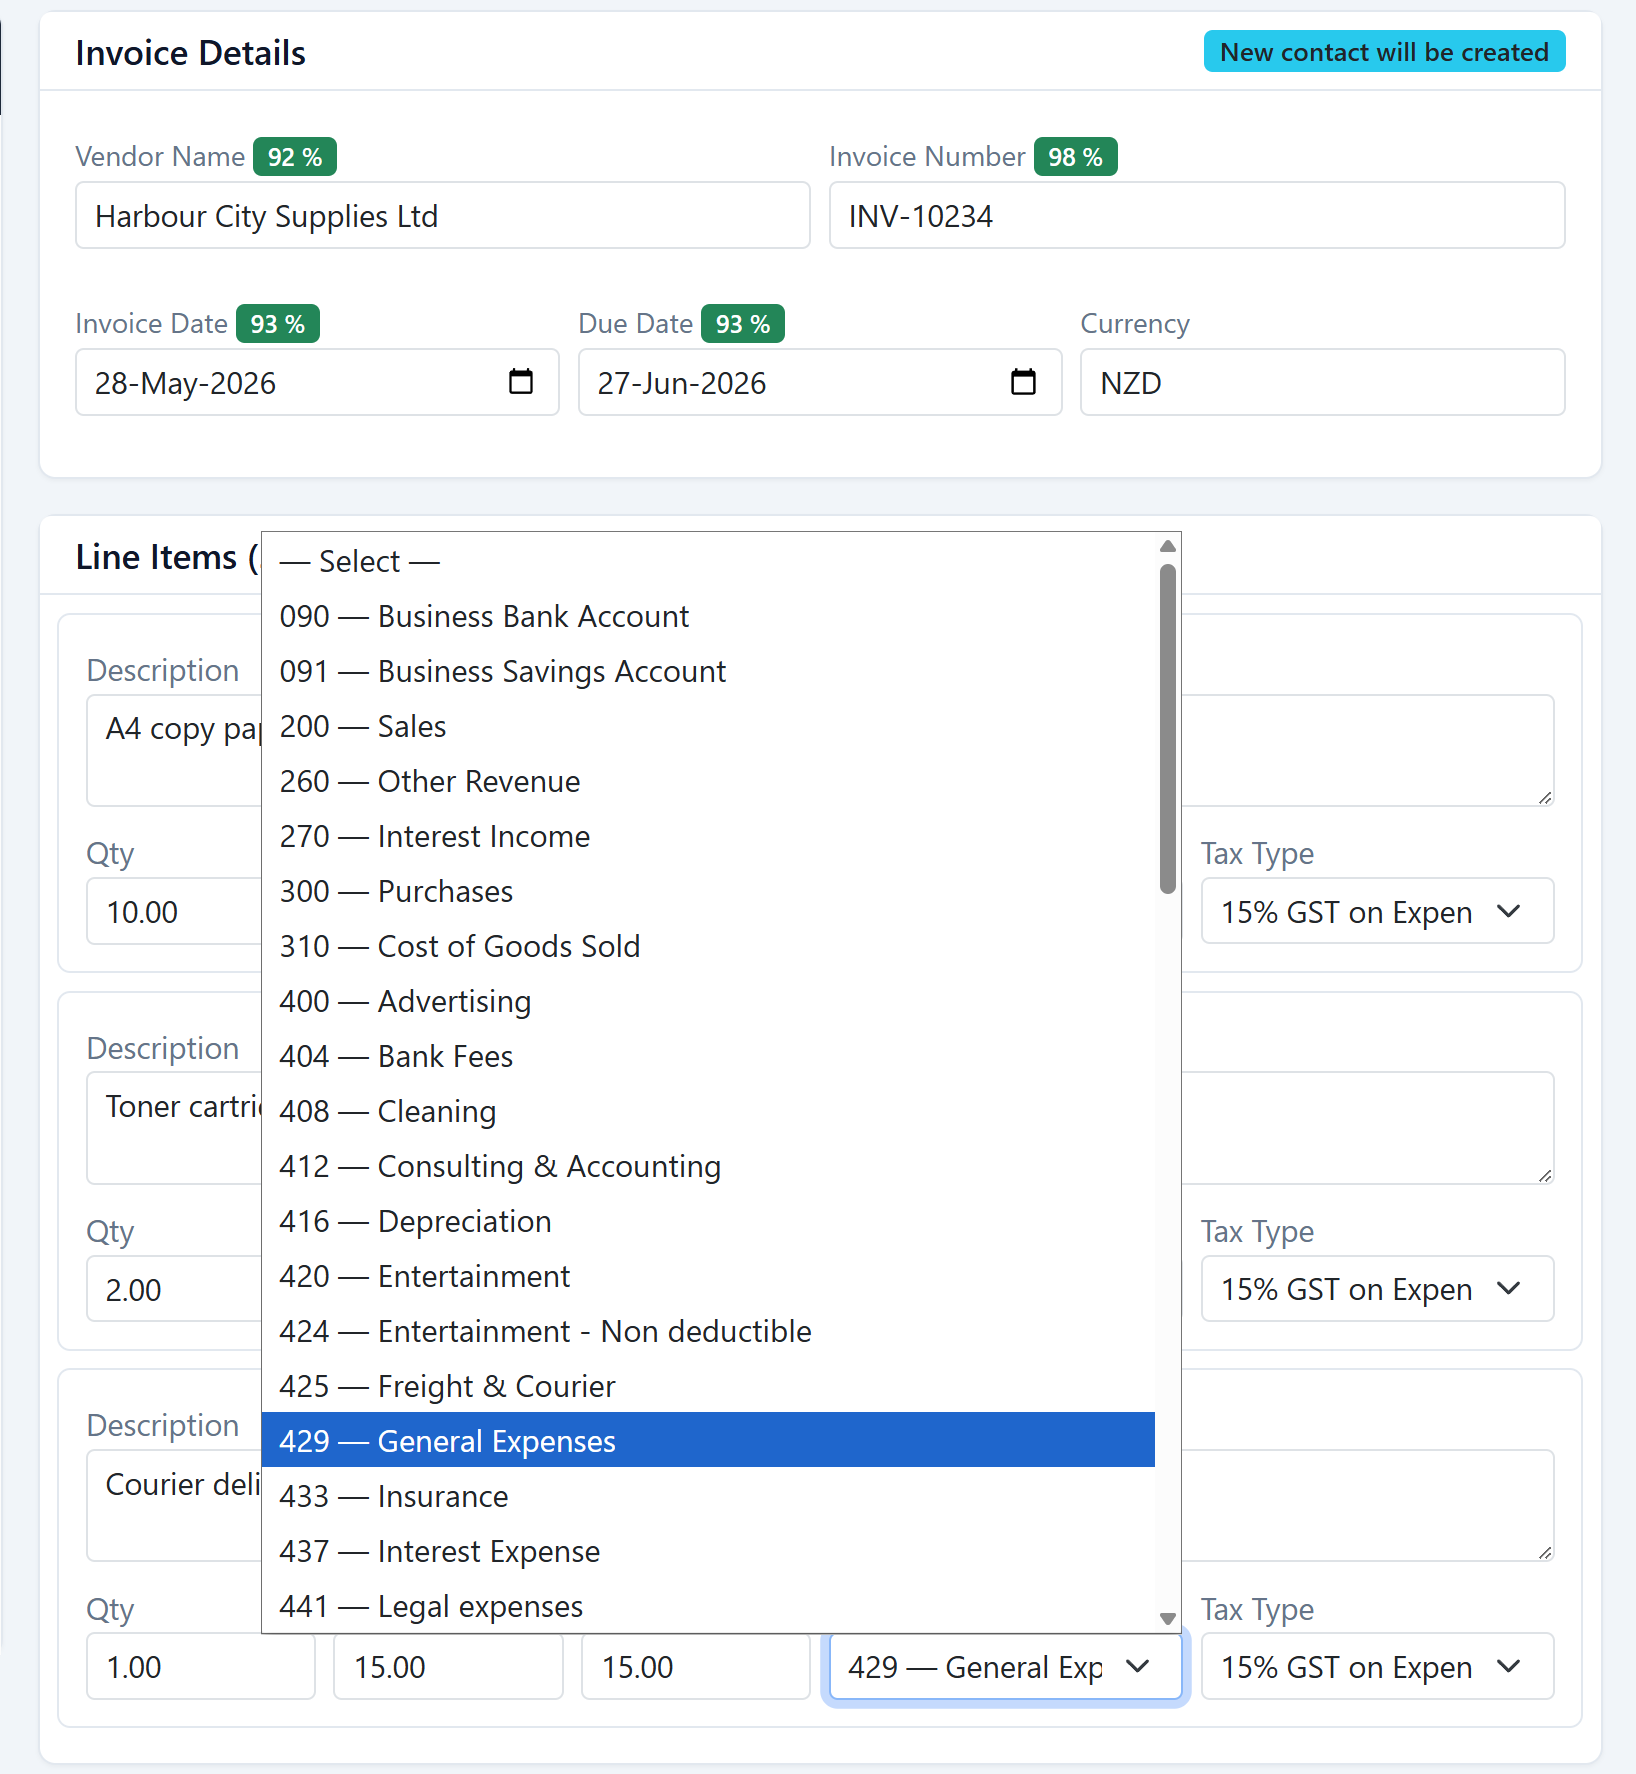Pick 412 — Consulting & Accounting
The height and width of the screenshot is (1774, 1636).
pyautogui.click(x=708, y=1166)
